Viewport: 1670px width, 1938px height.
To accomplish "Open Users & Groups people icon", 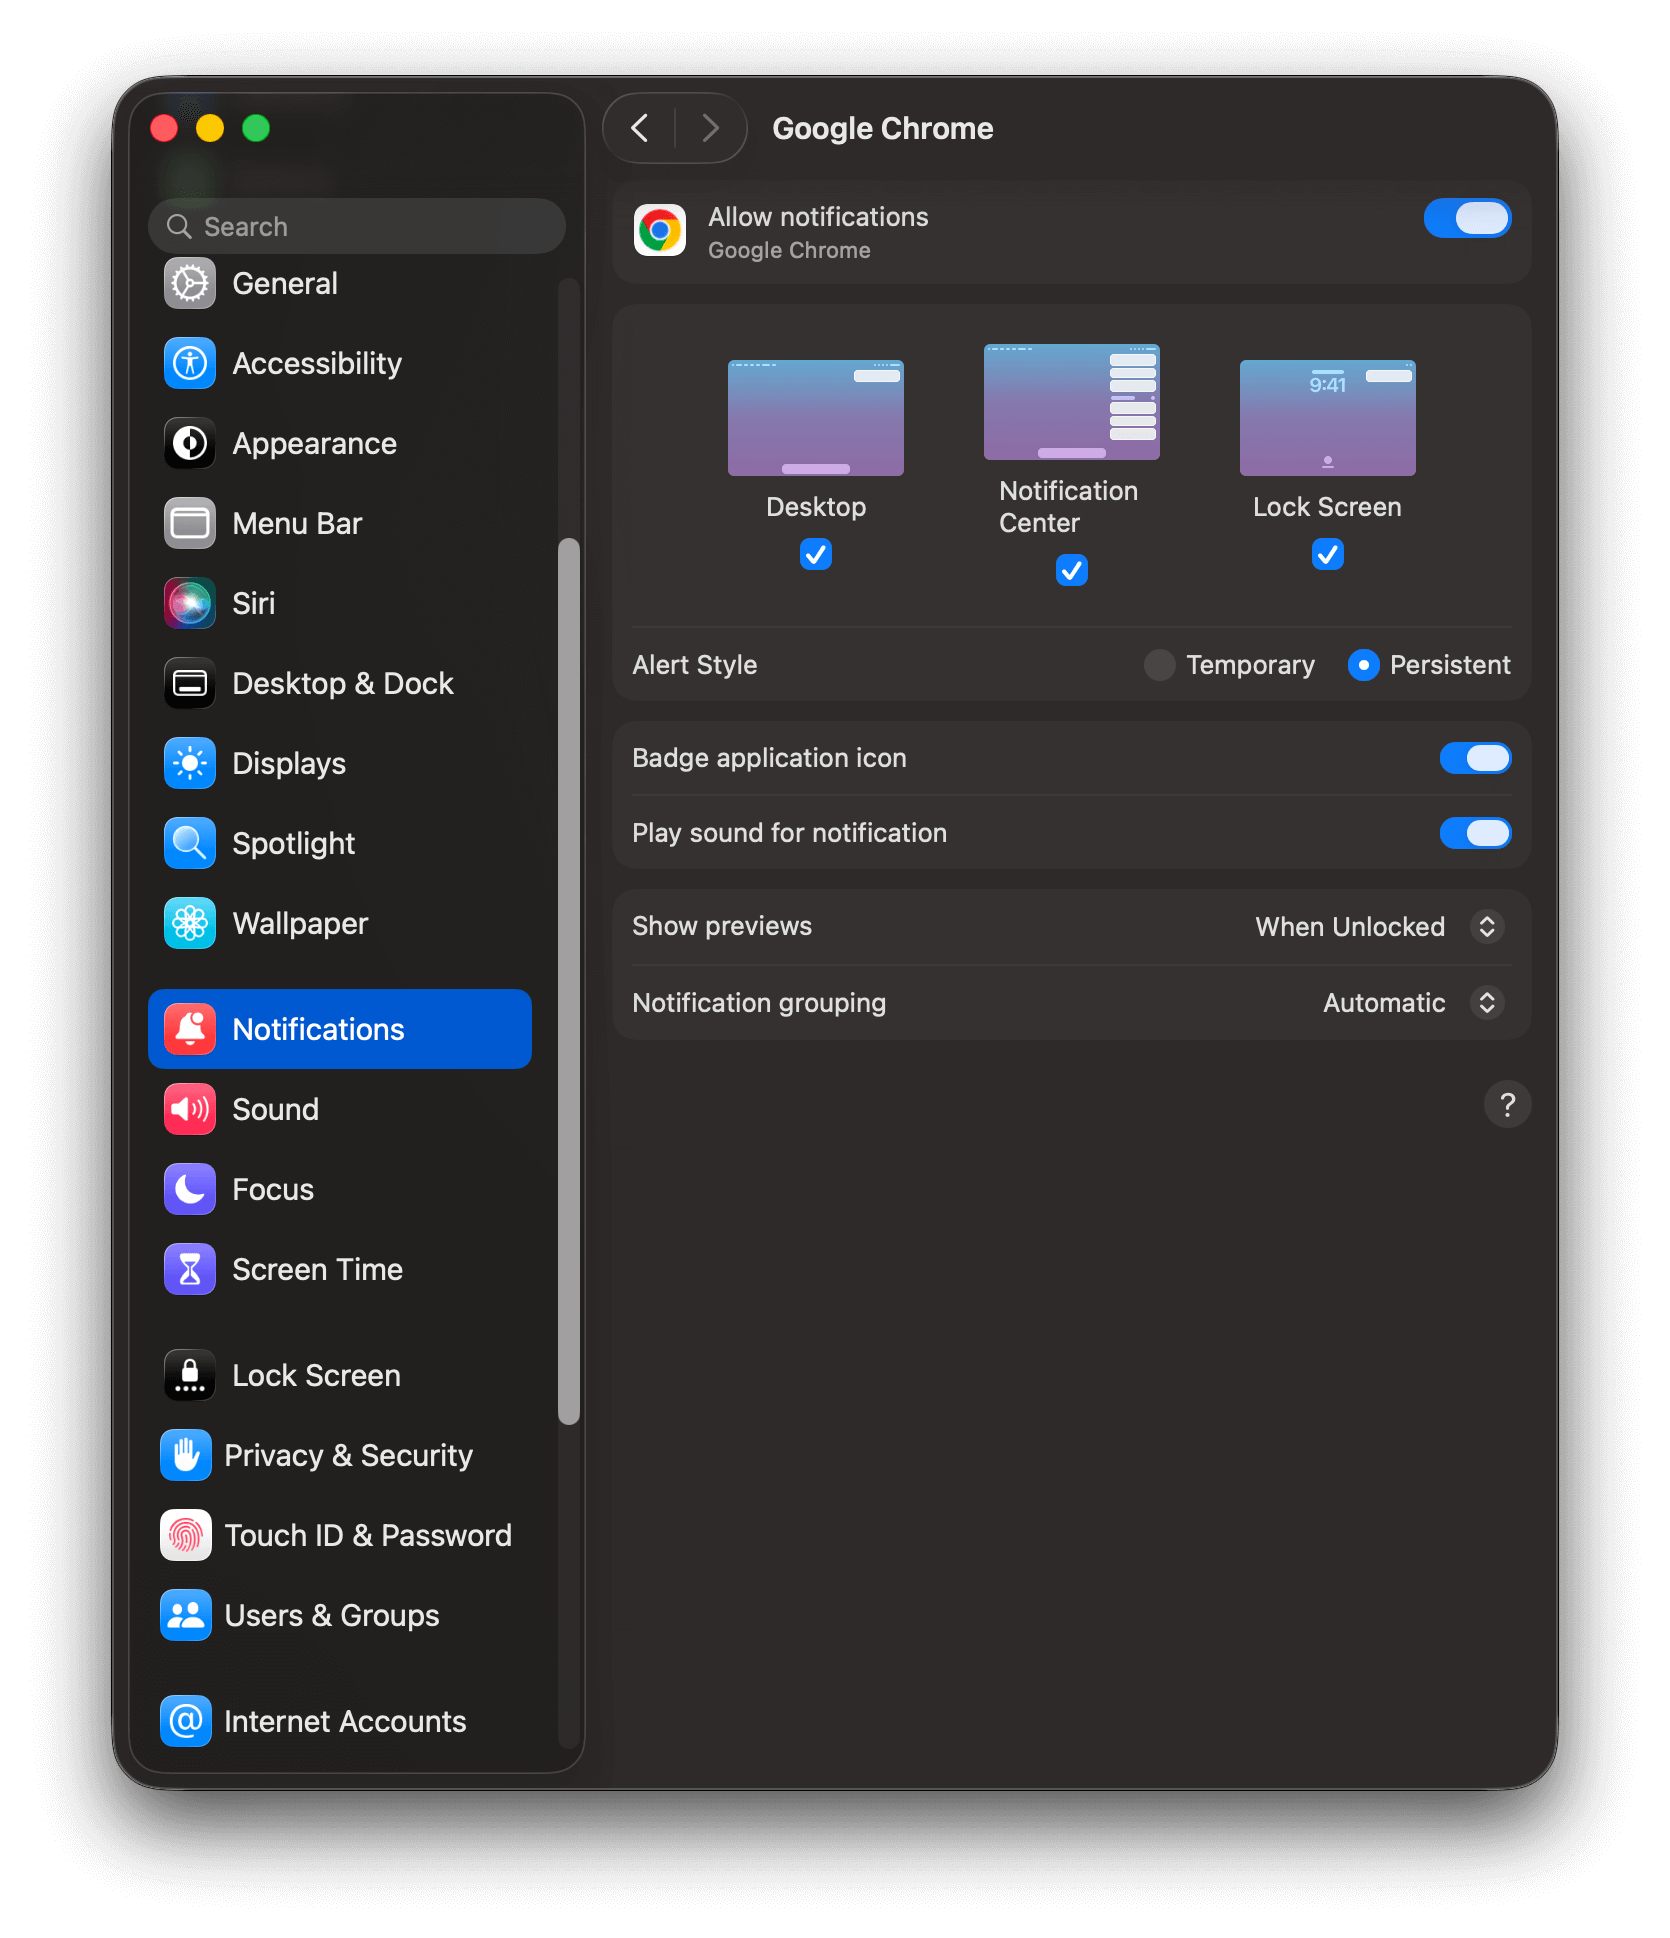I will [186, 1616].
